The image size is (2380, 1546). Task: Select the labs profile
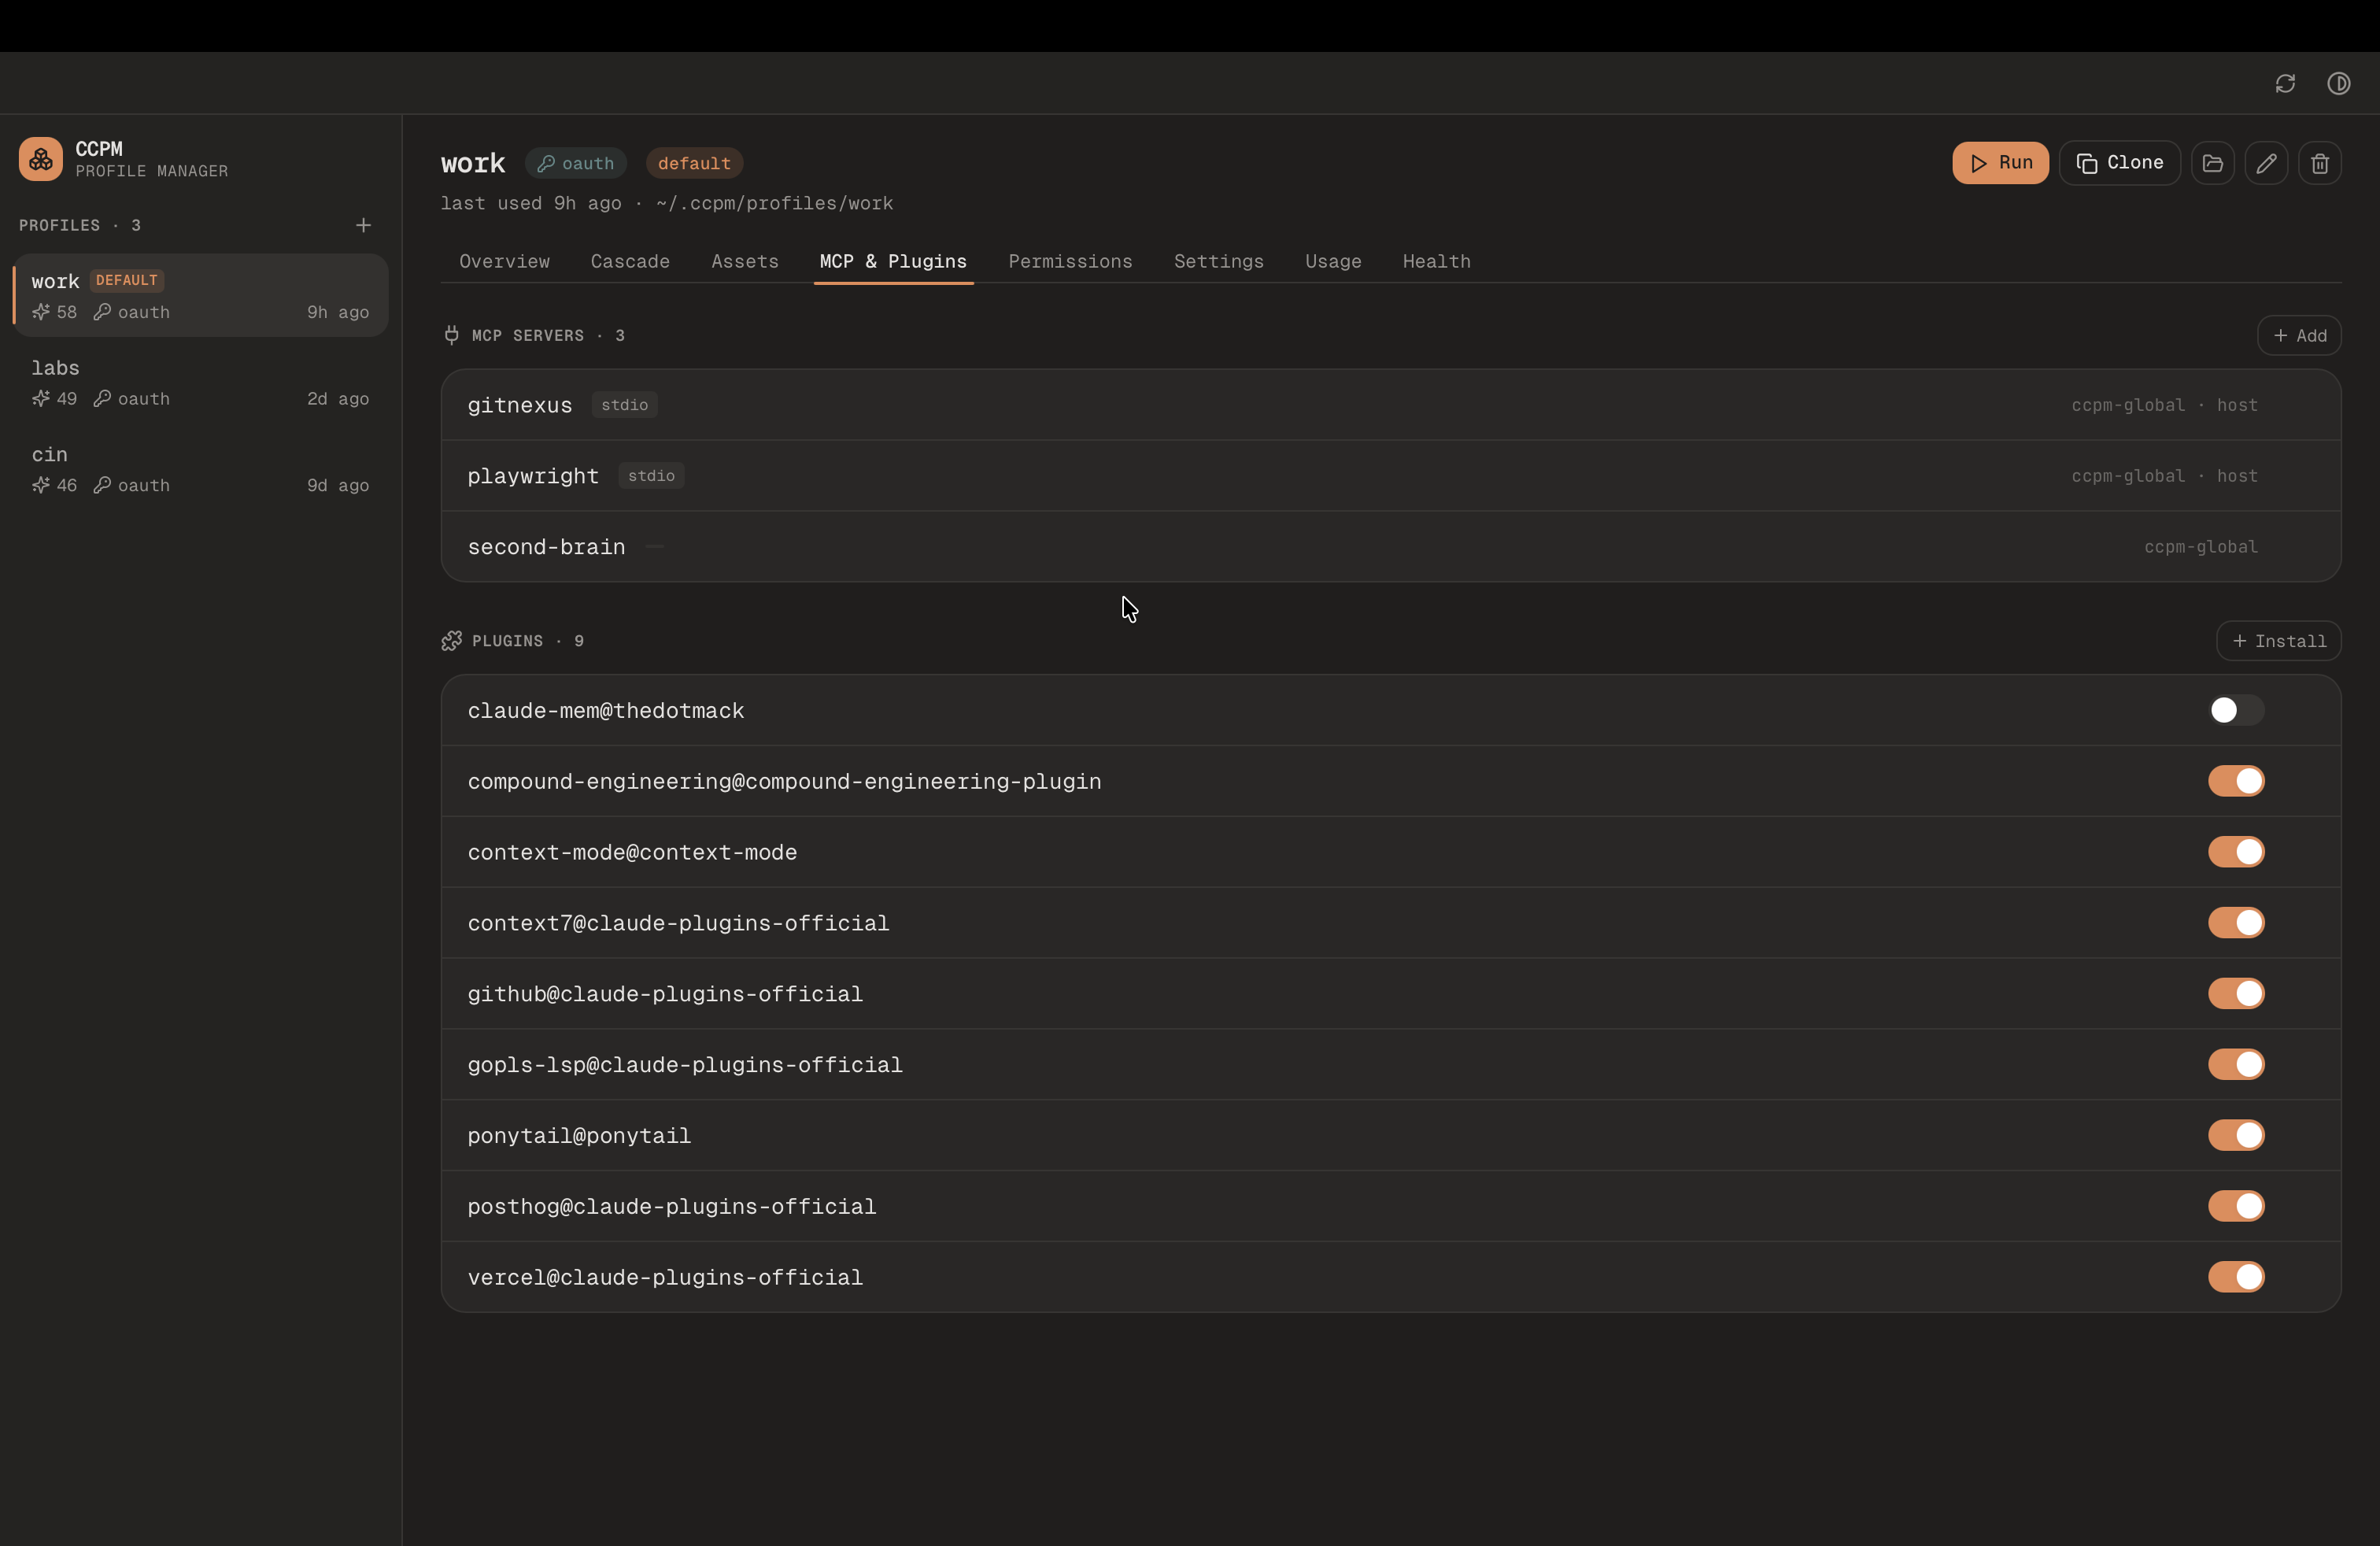click(201, 383)
